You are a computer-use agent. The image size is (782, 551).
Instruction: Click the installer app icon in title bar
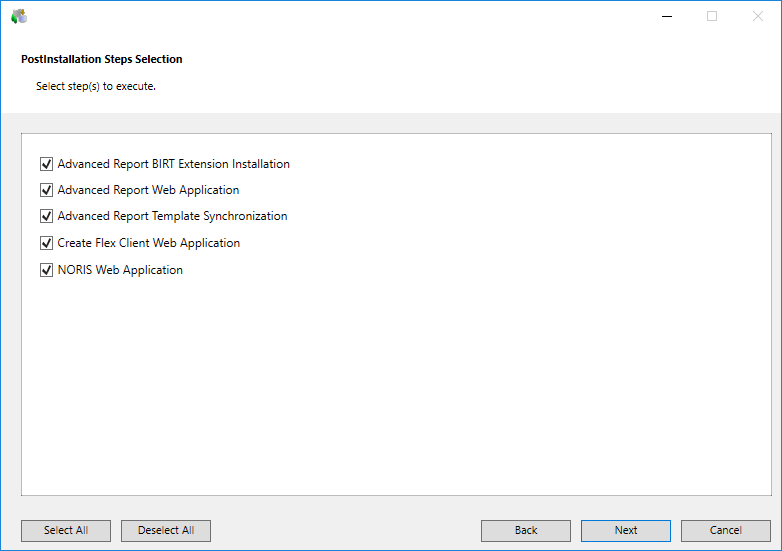pyautogui.click(x=19, y=16)
